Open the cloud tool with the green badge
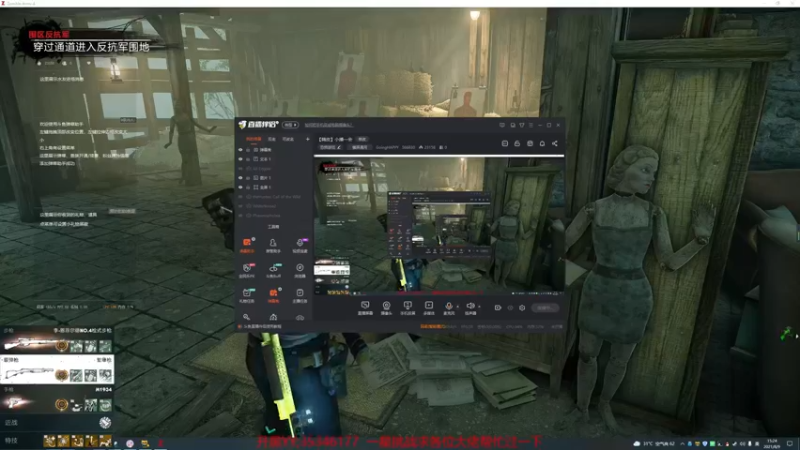 tap(273, 270)
